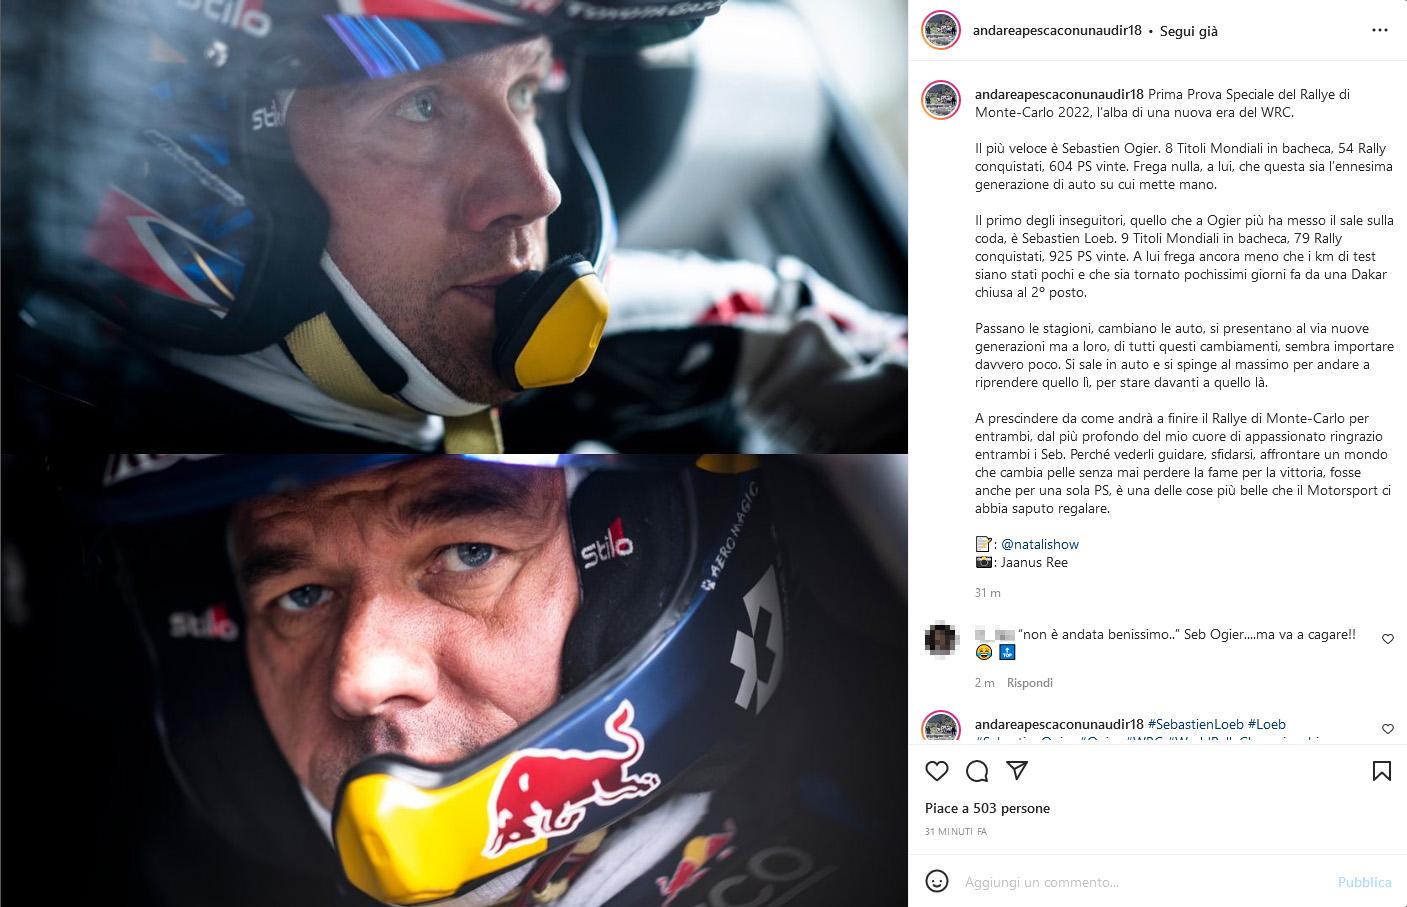Open the three-dot more options menu
Image resolution: width=1407 pixels, height=907 pixels.
1380,31
